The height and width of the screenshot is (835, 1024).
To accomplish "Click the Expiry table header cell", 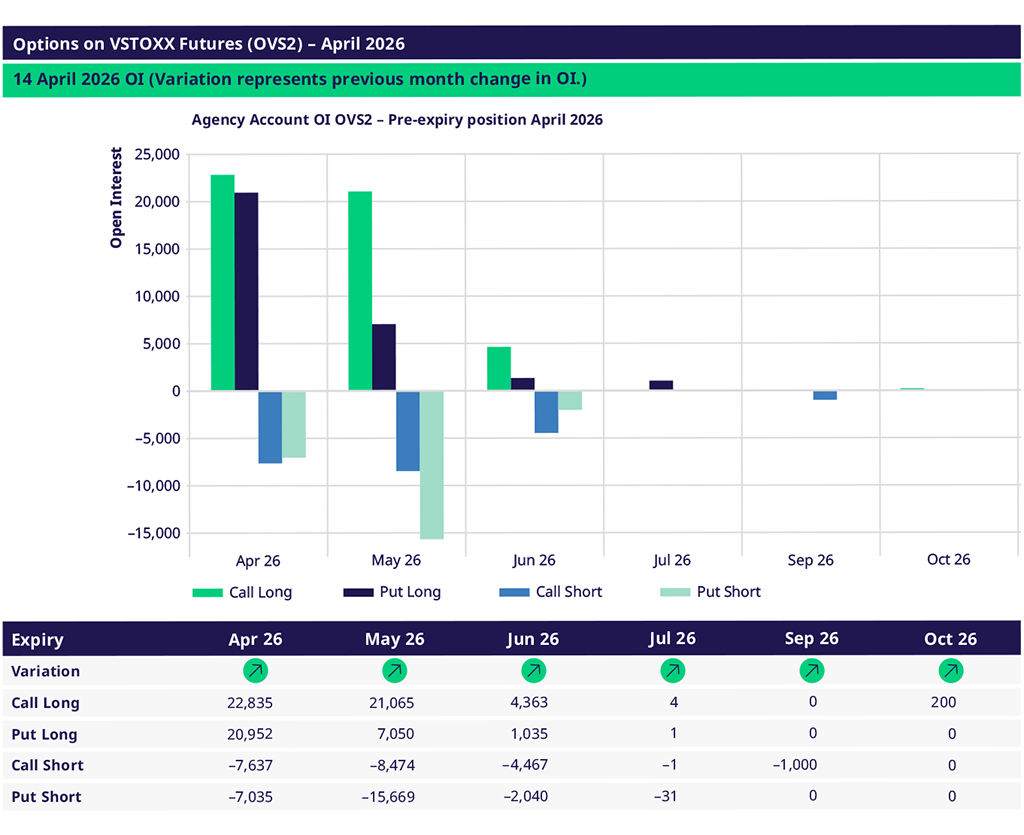I will click(x=37, y=640).
